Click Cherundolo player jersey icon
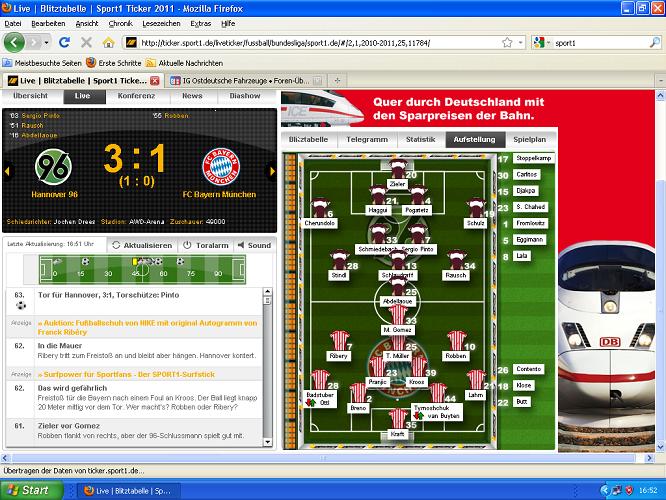This screenshot has height=500, width=666. (x=319, y=208)
